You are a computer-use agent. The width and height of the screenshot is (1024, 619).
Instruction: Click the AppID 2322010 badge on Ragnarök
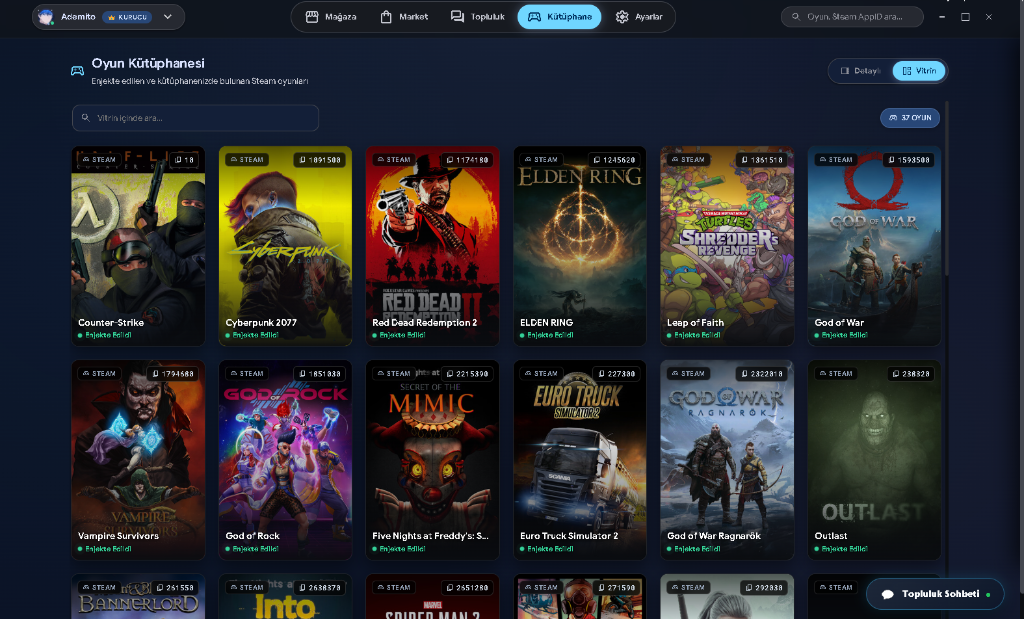tap(761, 373)
